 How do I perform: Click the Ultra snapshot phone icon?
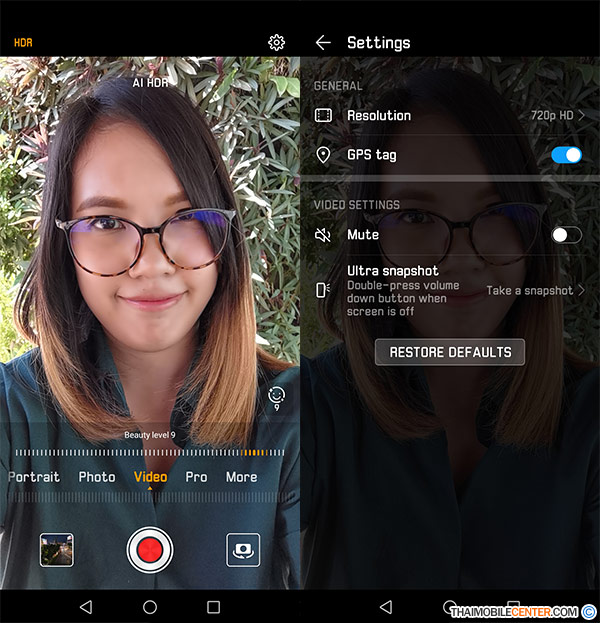pos(323,290)
